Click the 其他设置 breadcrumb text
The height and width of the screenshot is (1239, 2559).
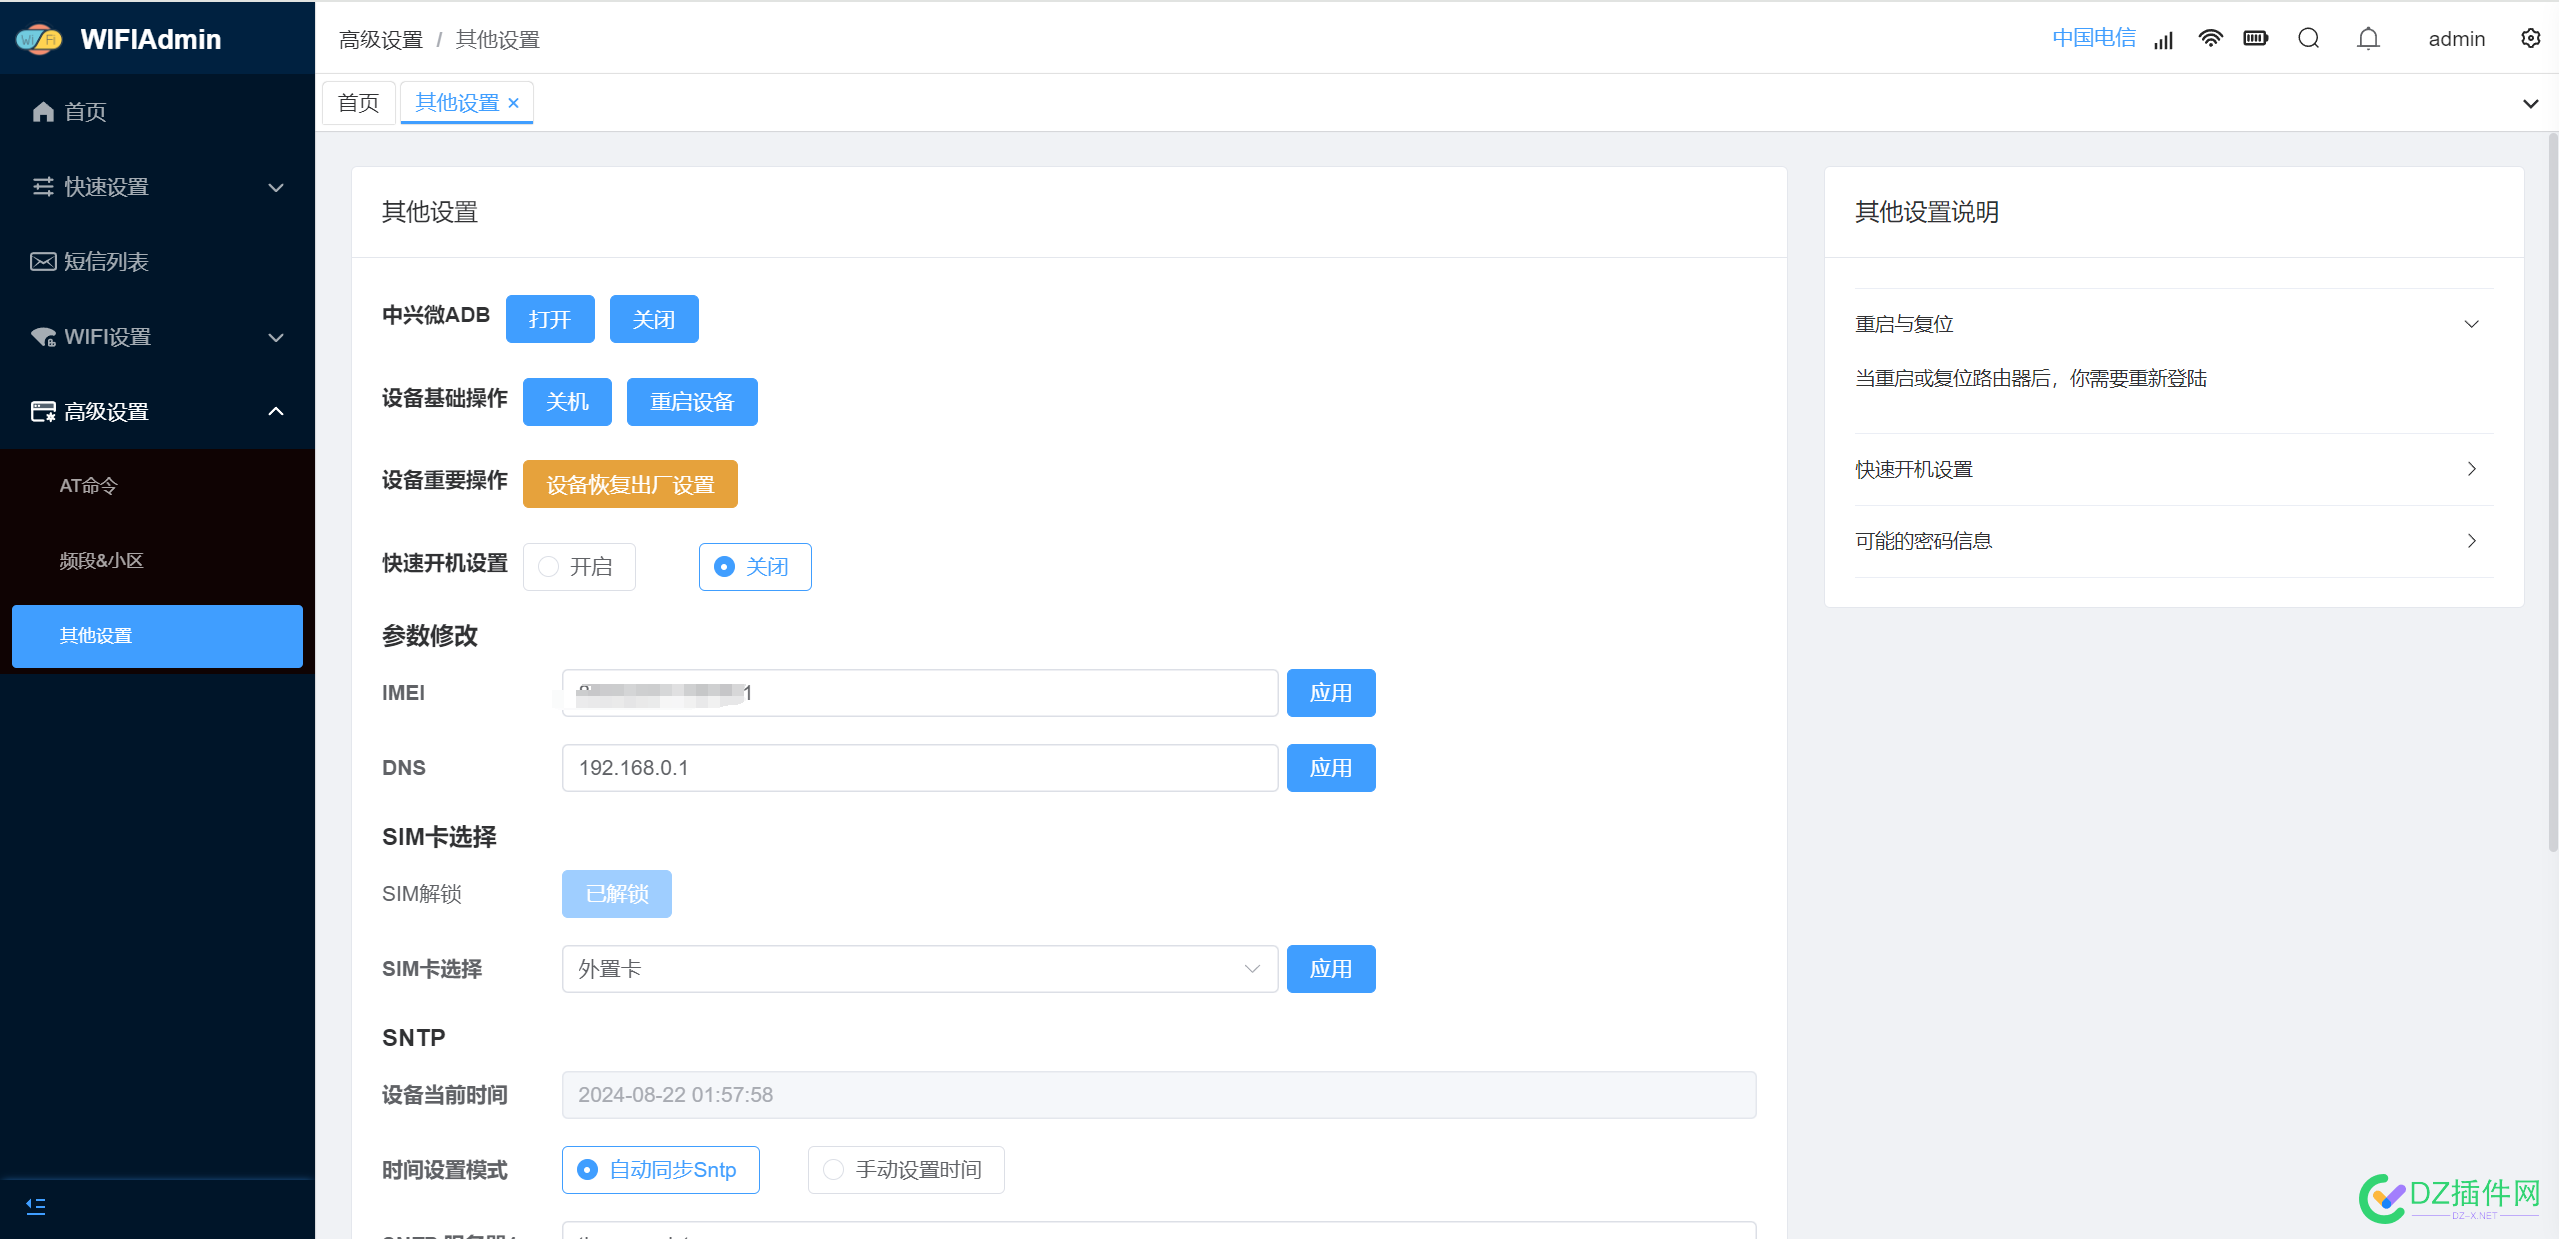[498, 40]
